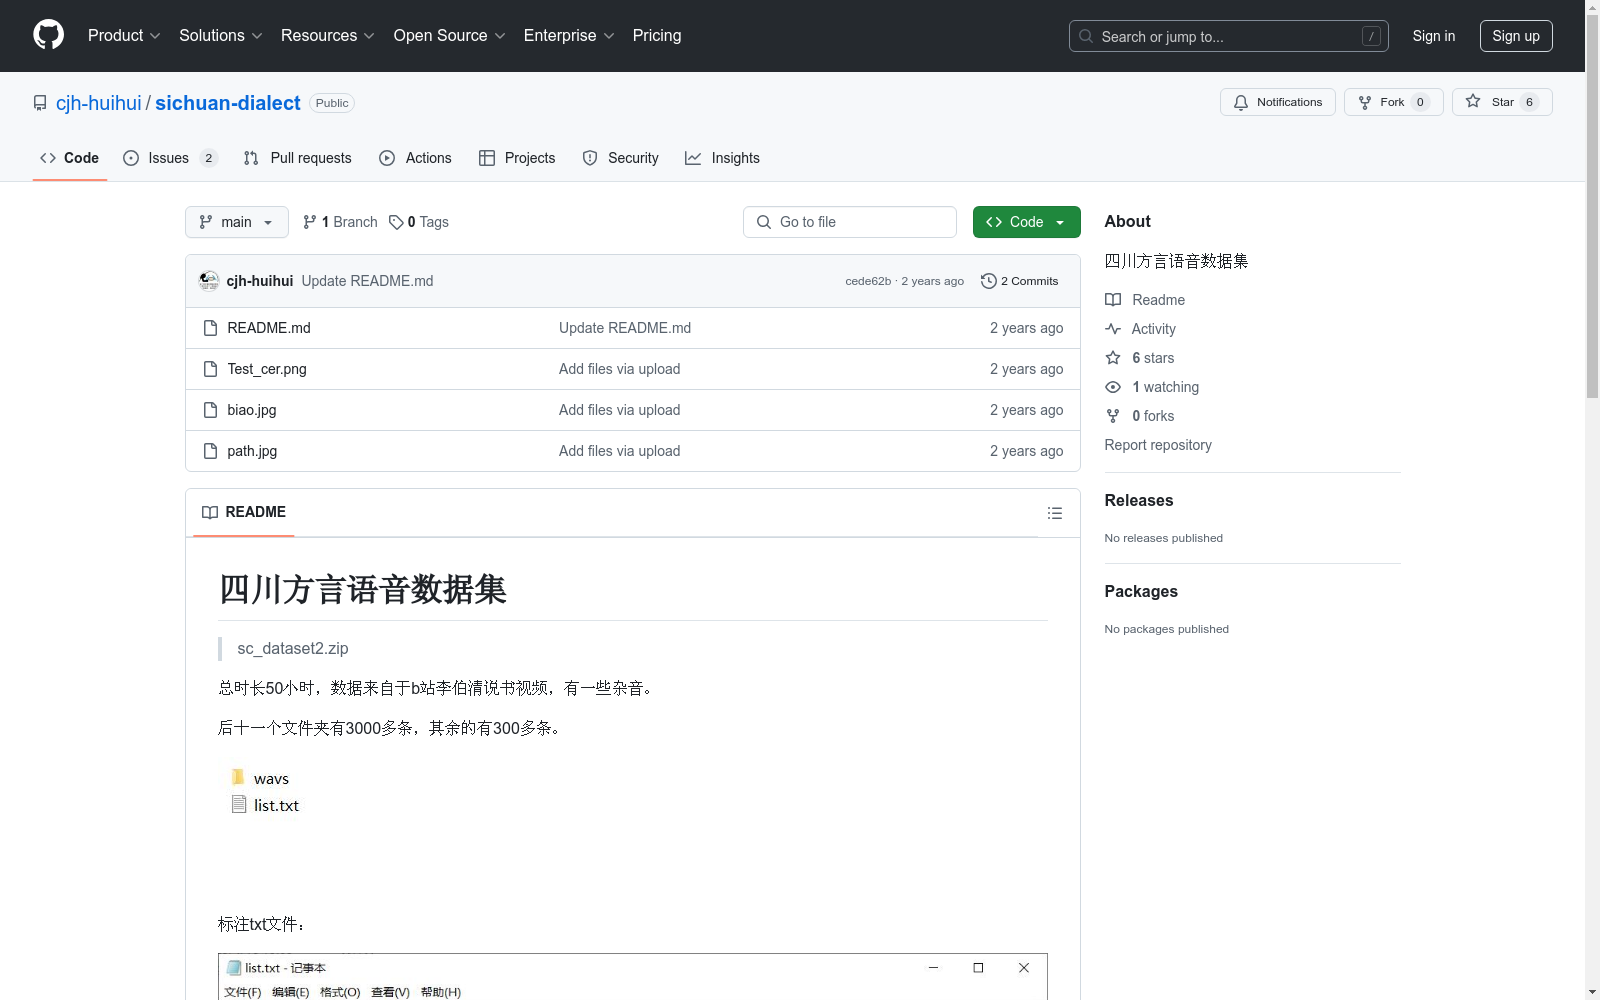
Task: Open the Resources dropdown
Action: pyautogui.click(x=327, y=35)
